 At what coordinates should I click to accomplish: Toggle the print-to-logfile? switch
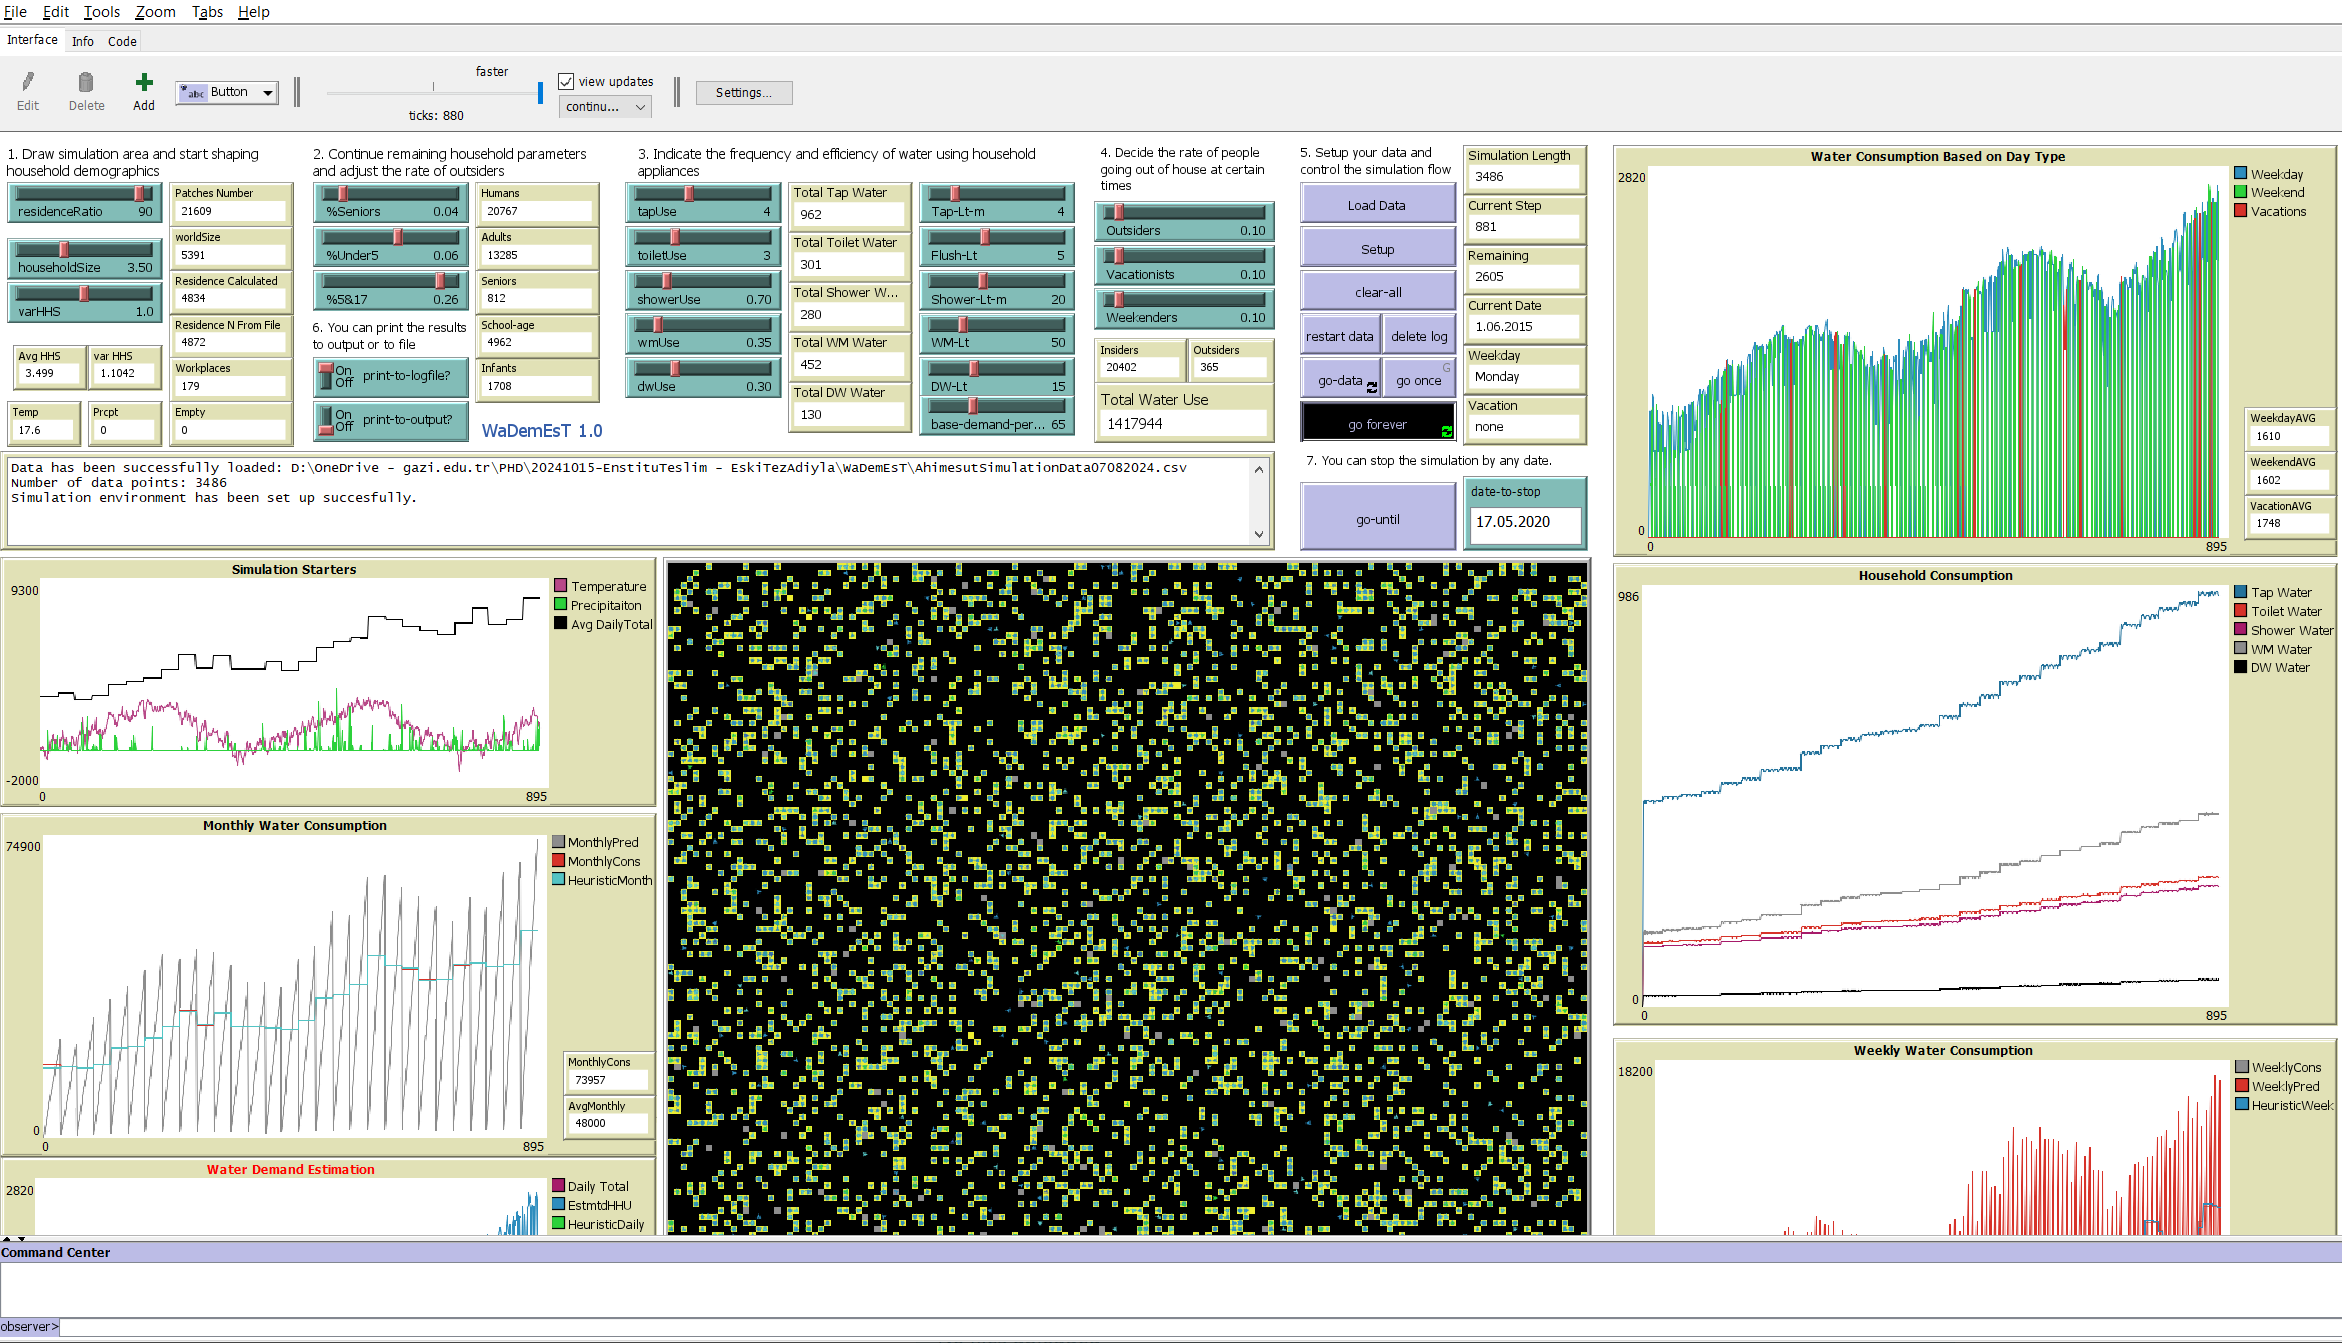click(326, 376)
